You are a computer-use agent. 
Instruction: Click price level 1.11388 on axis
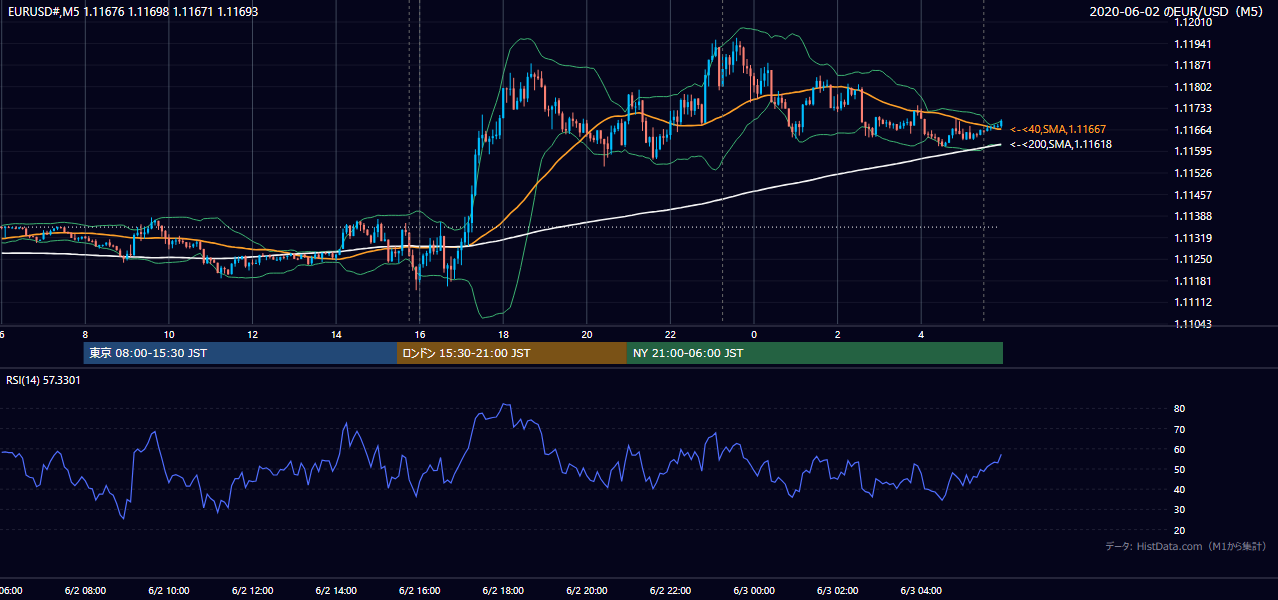click(1194, 216)
